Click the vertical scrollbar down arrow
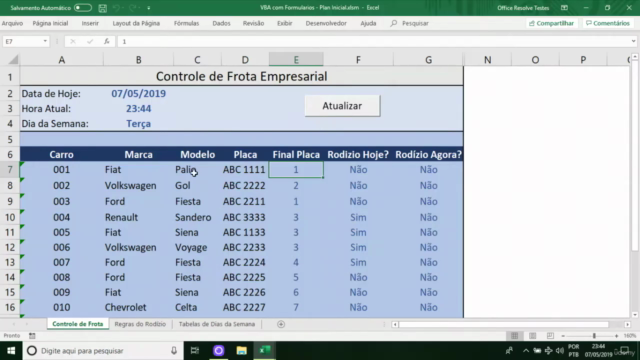The width and height of the screenshot is (640, 360). [635, 315]
